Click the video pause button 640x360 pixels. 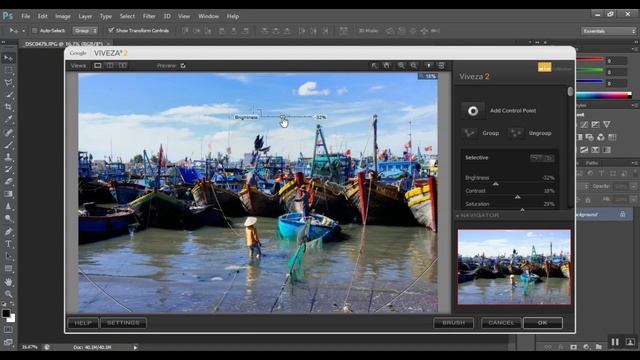[615, 342]
